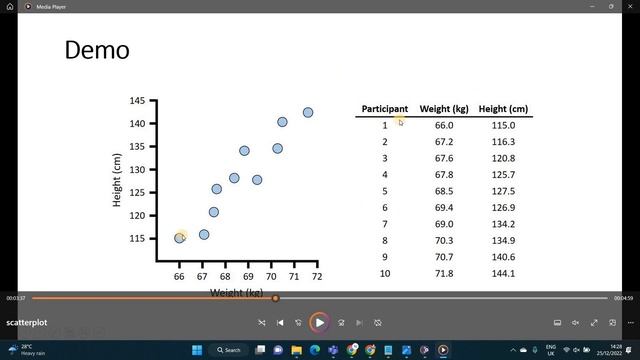Open the Wi-Fi network tray icon

point(567,350)
